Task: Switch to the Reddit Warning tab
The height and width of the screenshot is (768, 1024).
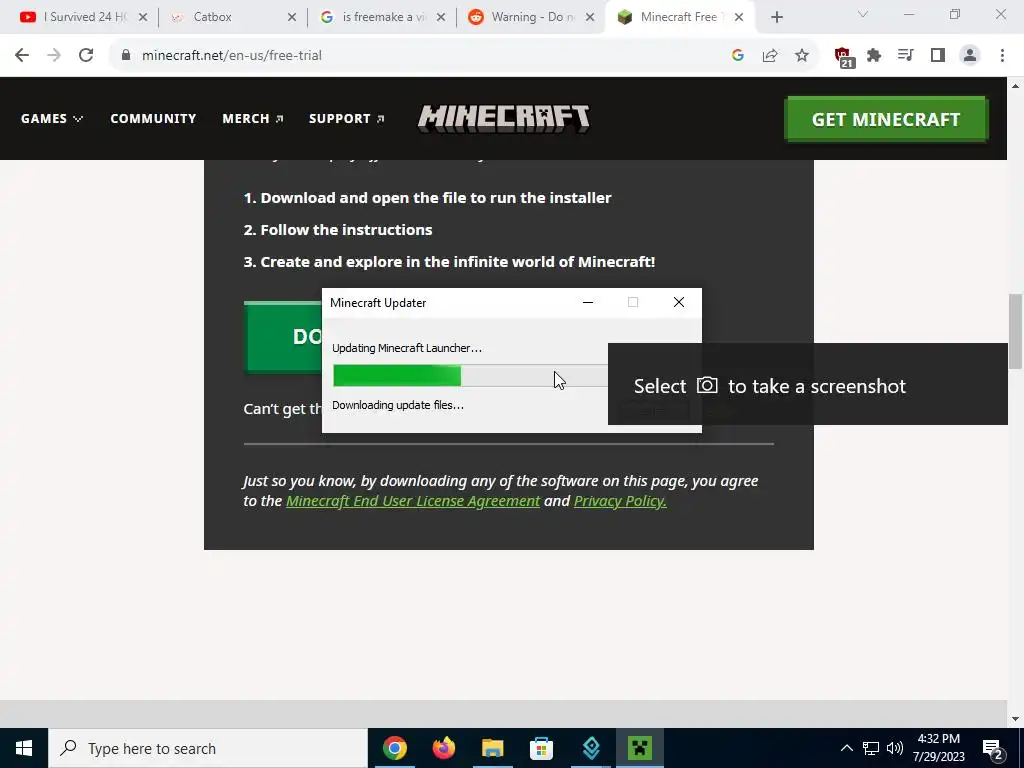Action: tap(530, 17)
